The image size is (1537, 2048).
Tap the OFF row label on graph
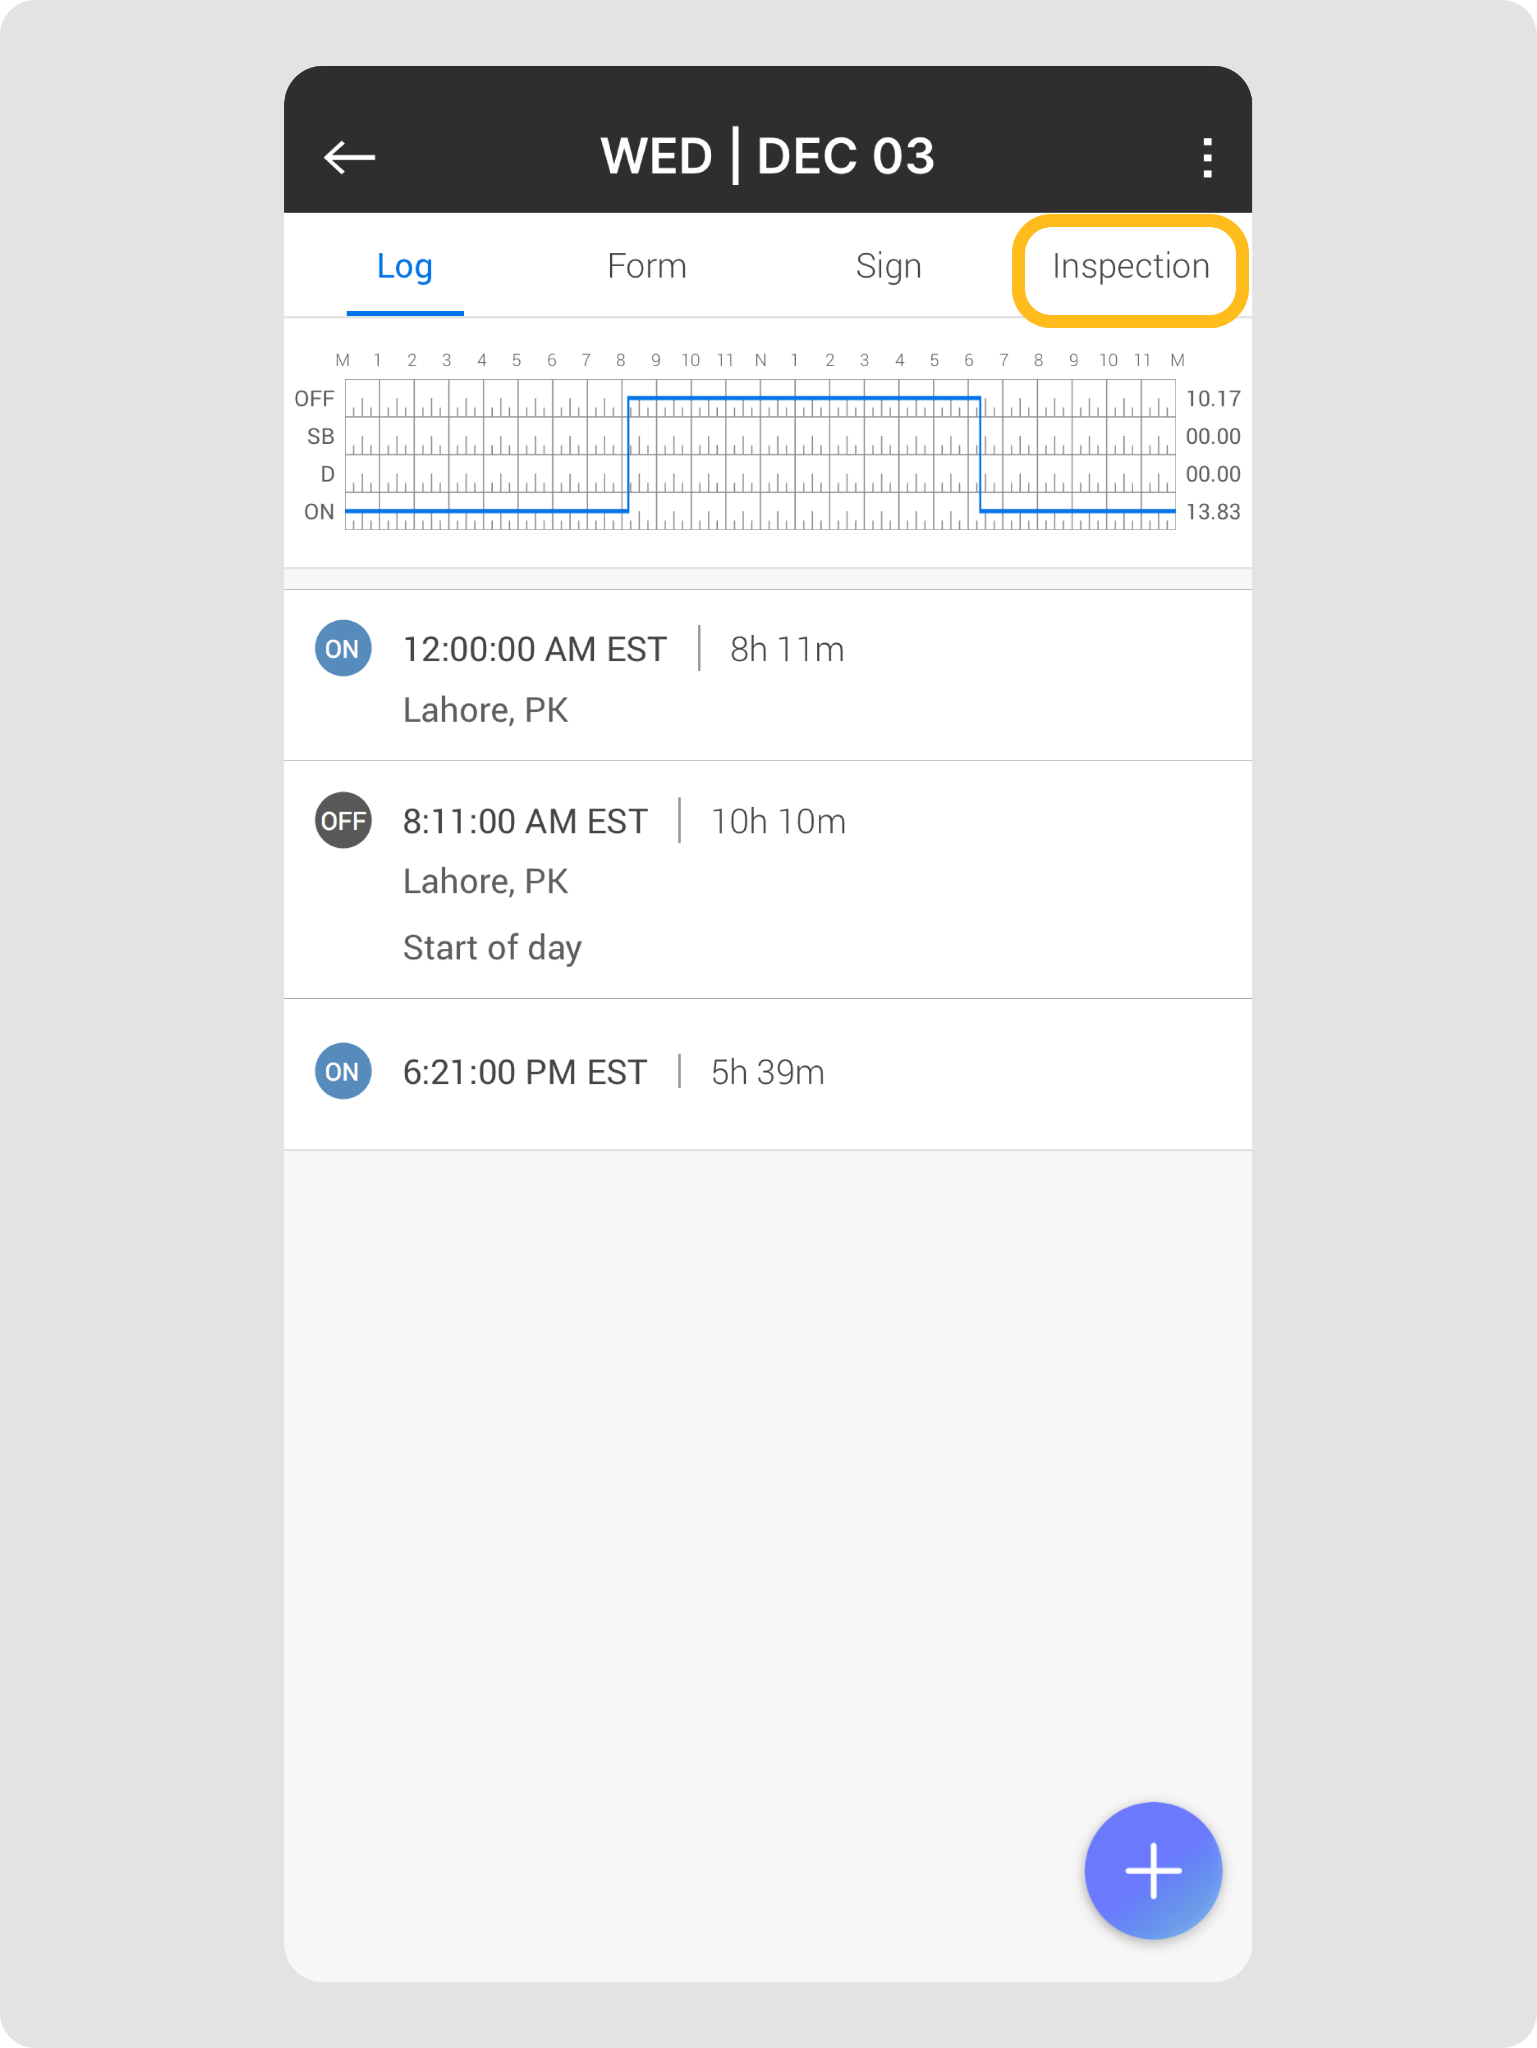[314, 399]
